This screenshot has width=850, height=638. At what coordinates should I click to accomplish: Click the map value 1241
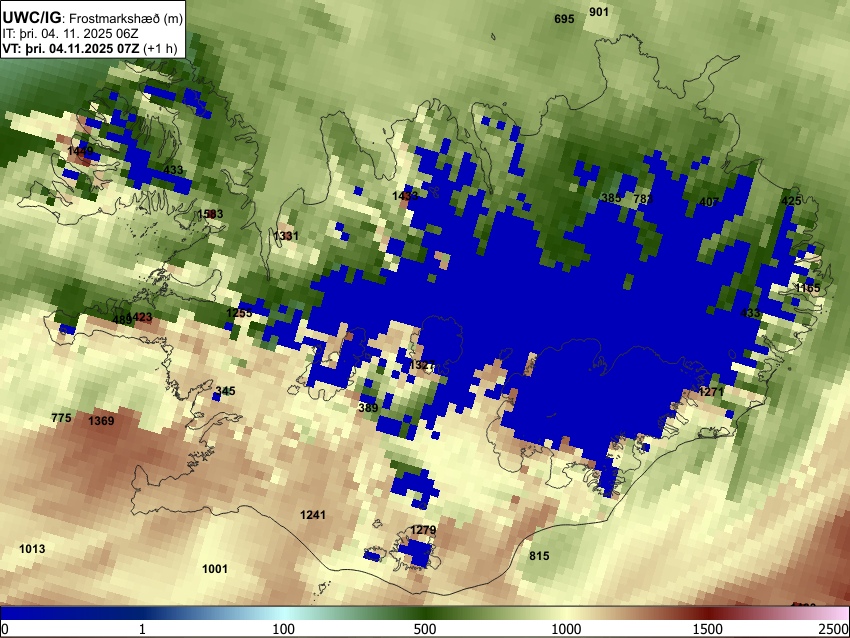click(313, 515)
